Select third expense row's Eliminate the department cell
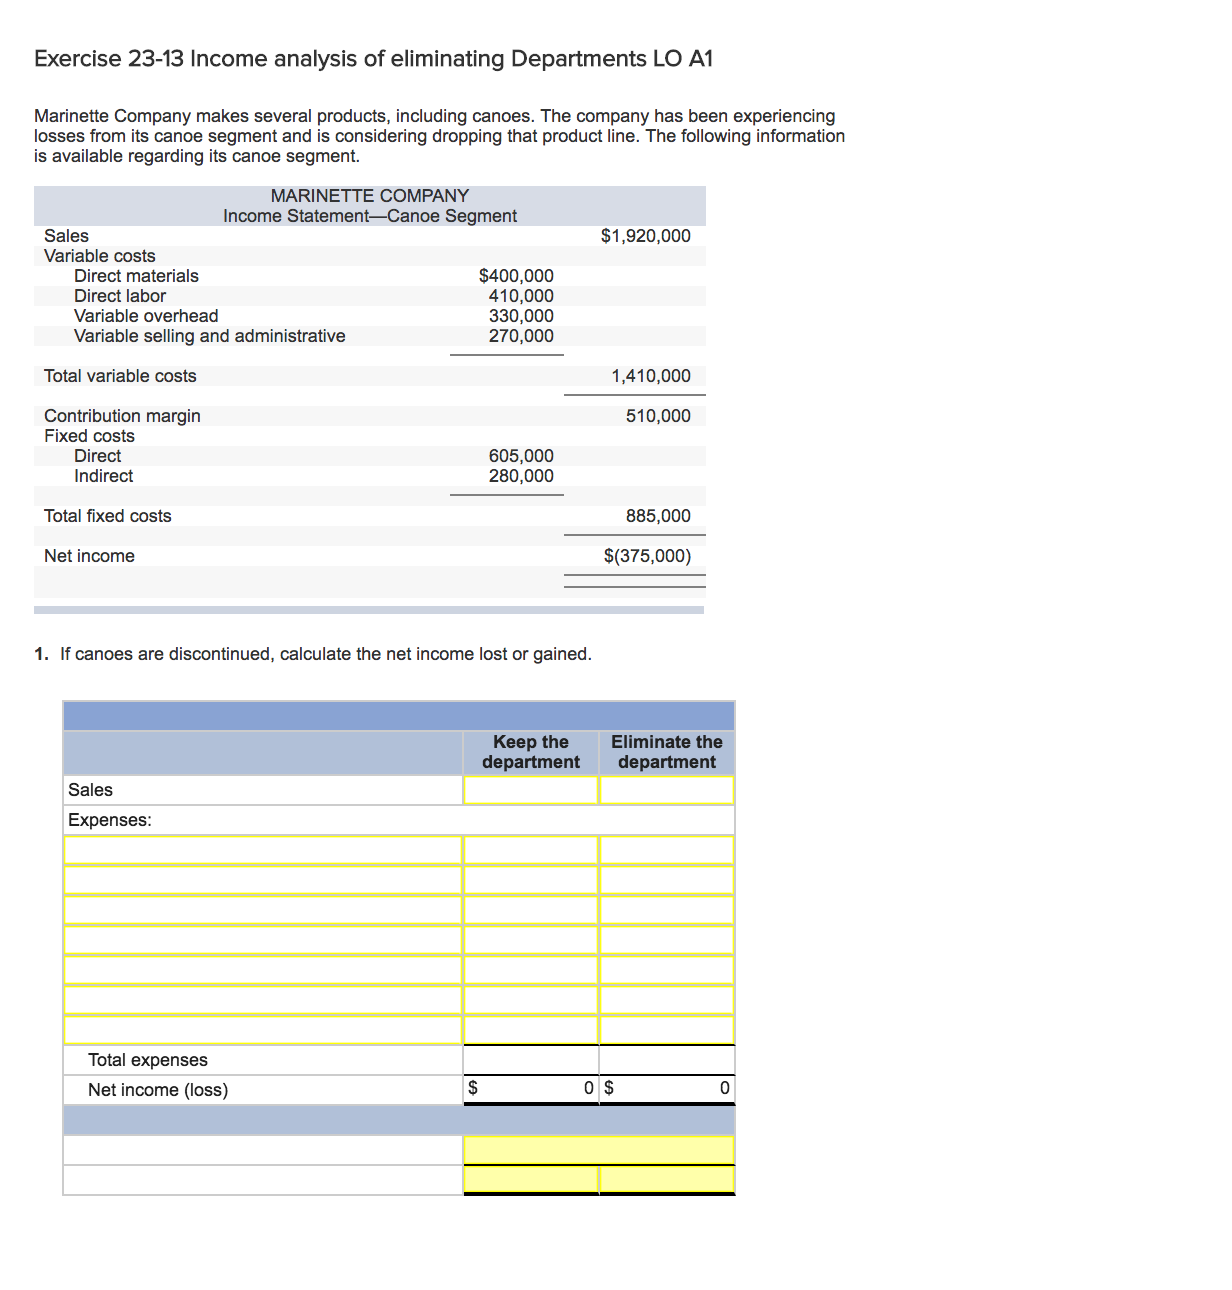1232x1290 pixels. pyautogui.click(x=667, y=910)
